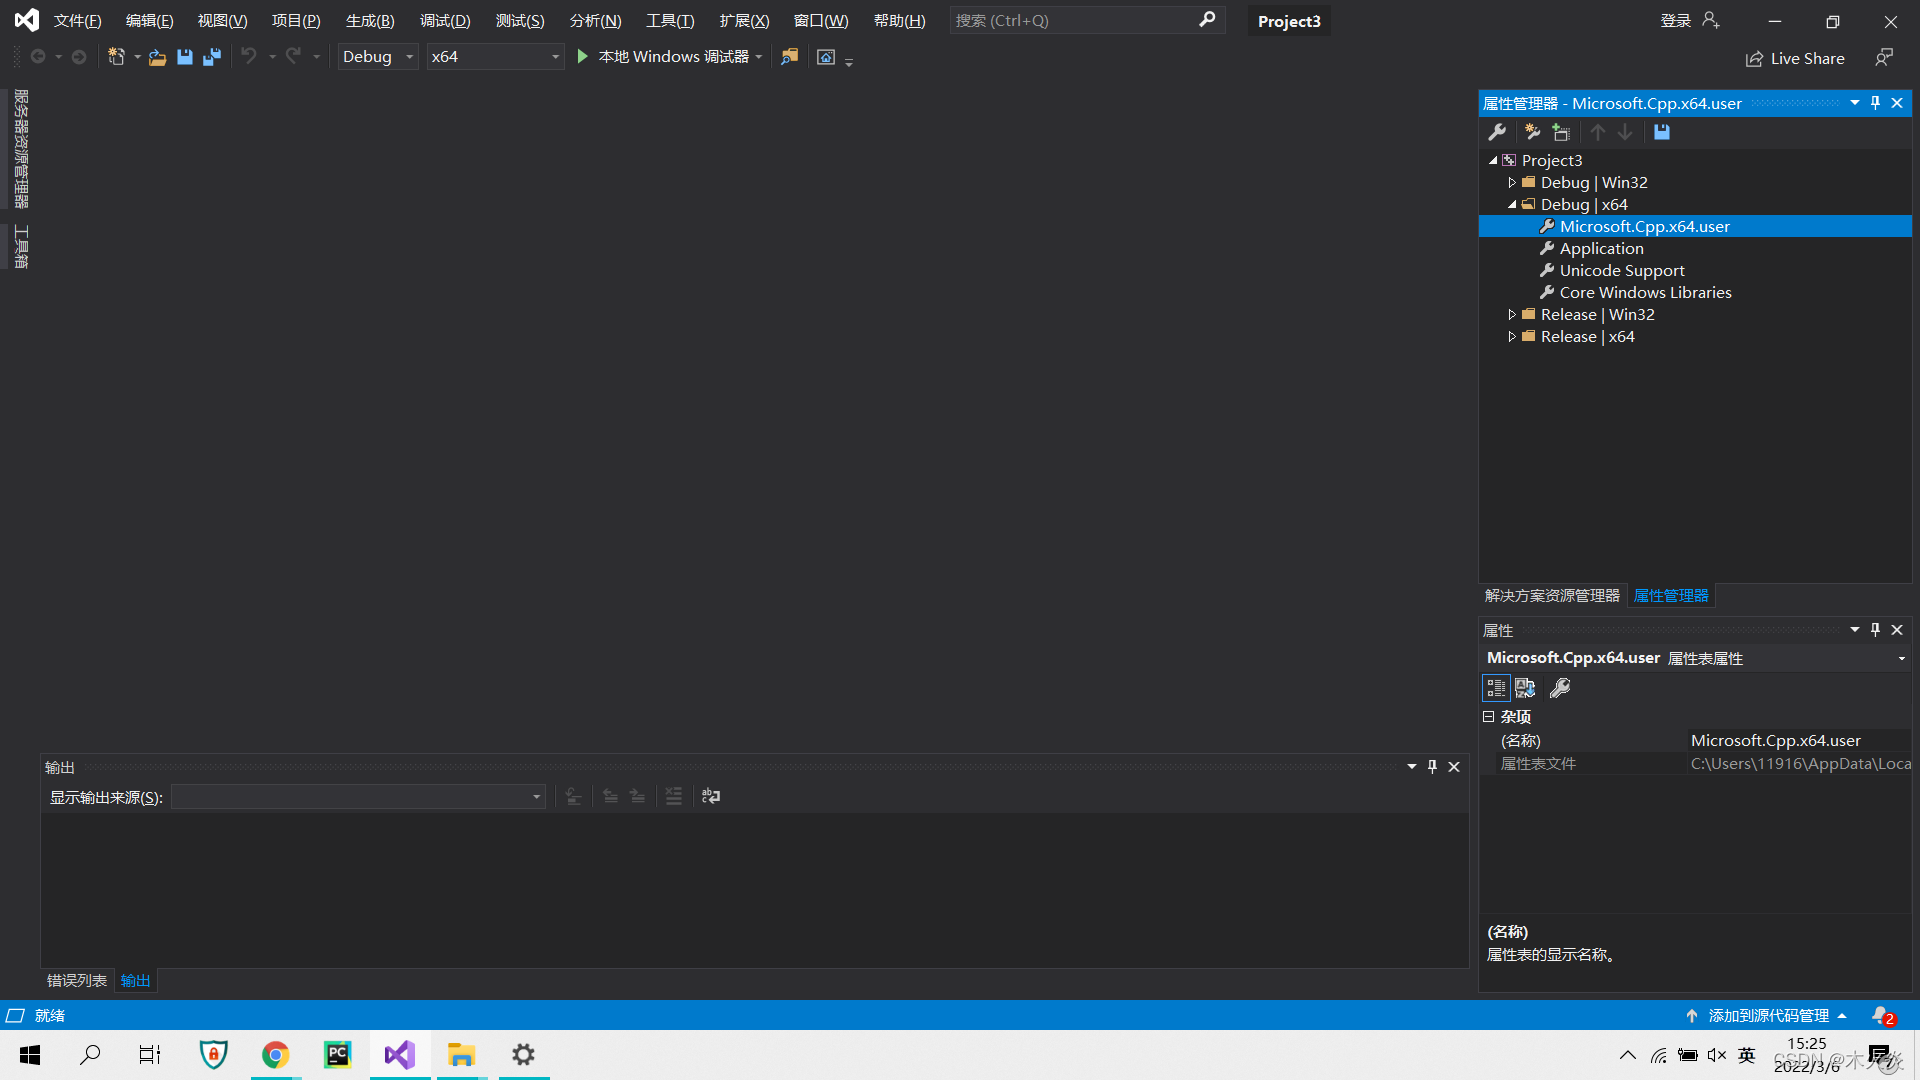Toggle categorized view in Properties panel

click(1496, 688)
